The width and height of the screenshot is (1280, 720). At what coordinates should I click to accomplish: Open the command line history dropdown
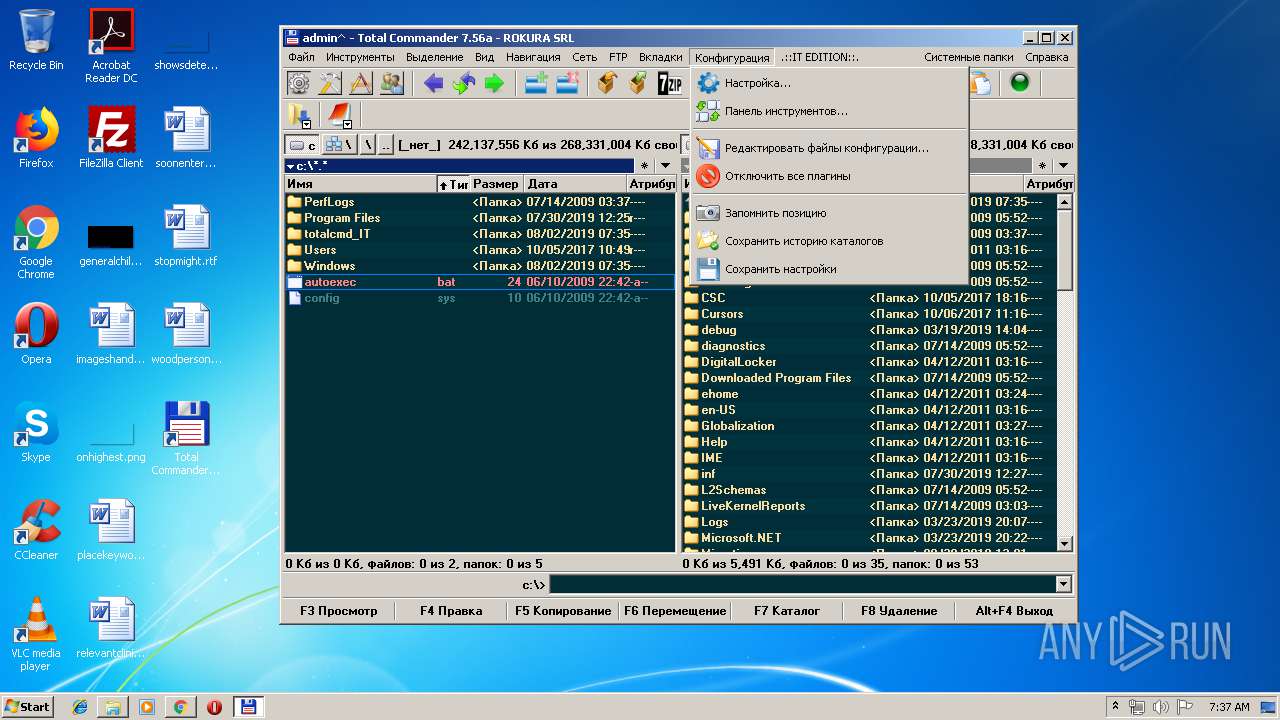coord(1064,584)
